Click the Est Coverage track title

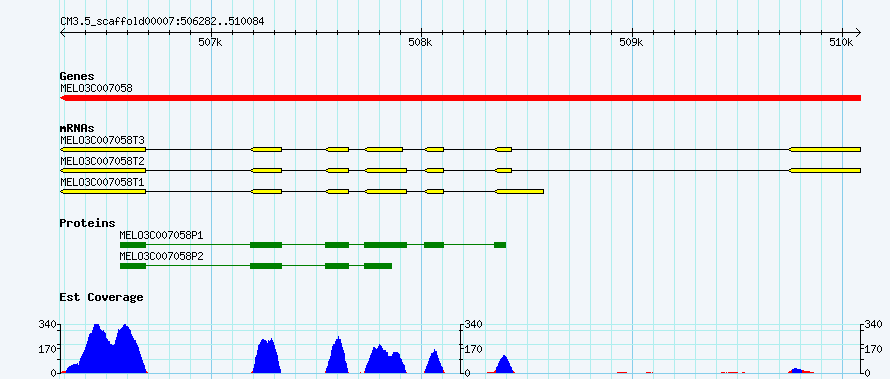pyautogui.click(x=102, y=297)
